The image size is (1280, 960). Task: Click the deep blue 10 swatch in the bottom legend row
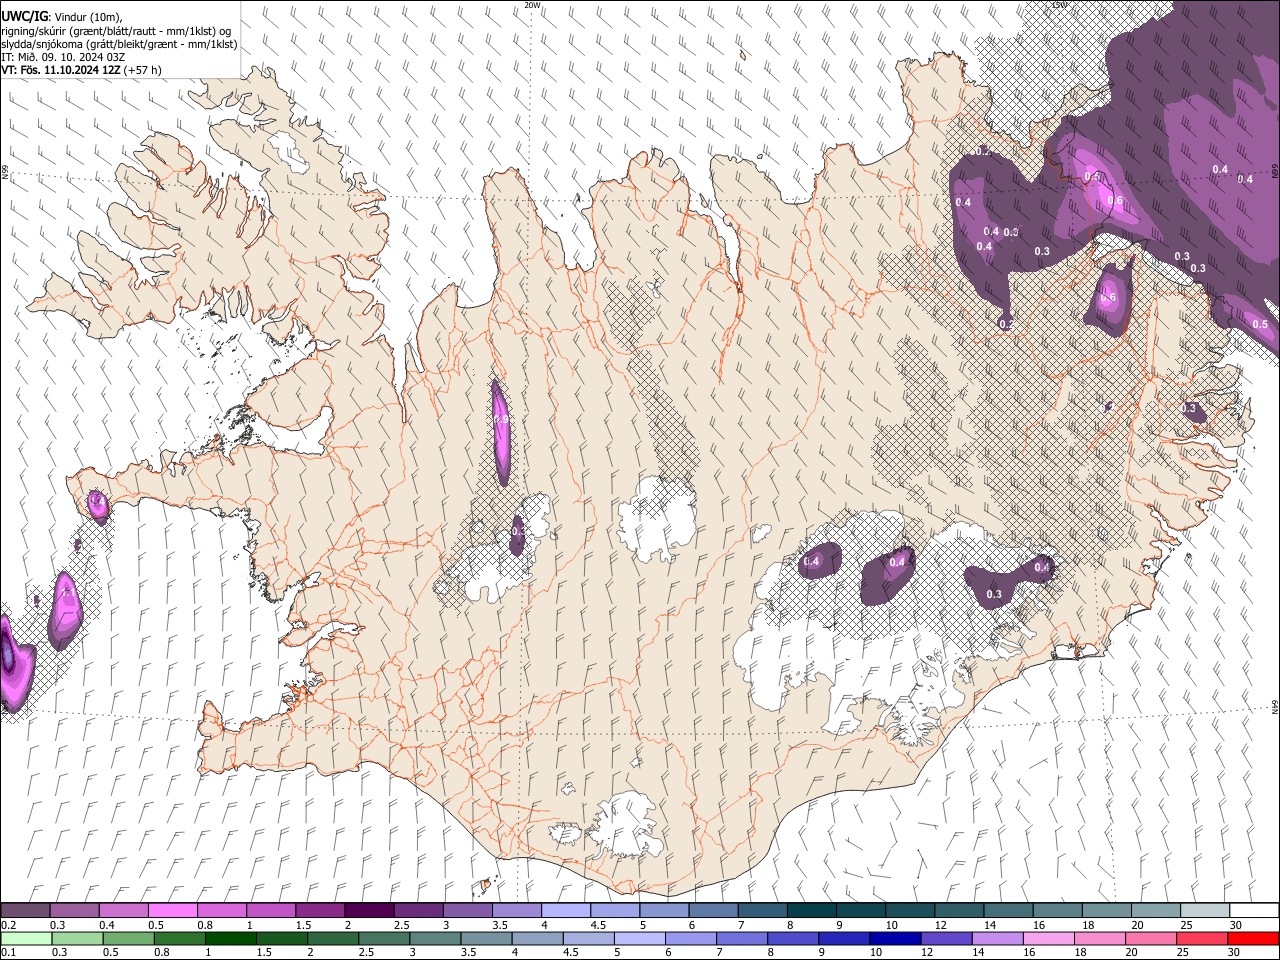click(893, 939)
